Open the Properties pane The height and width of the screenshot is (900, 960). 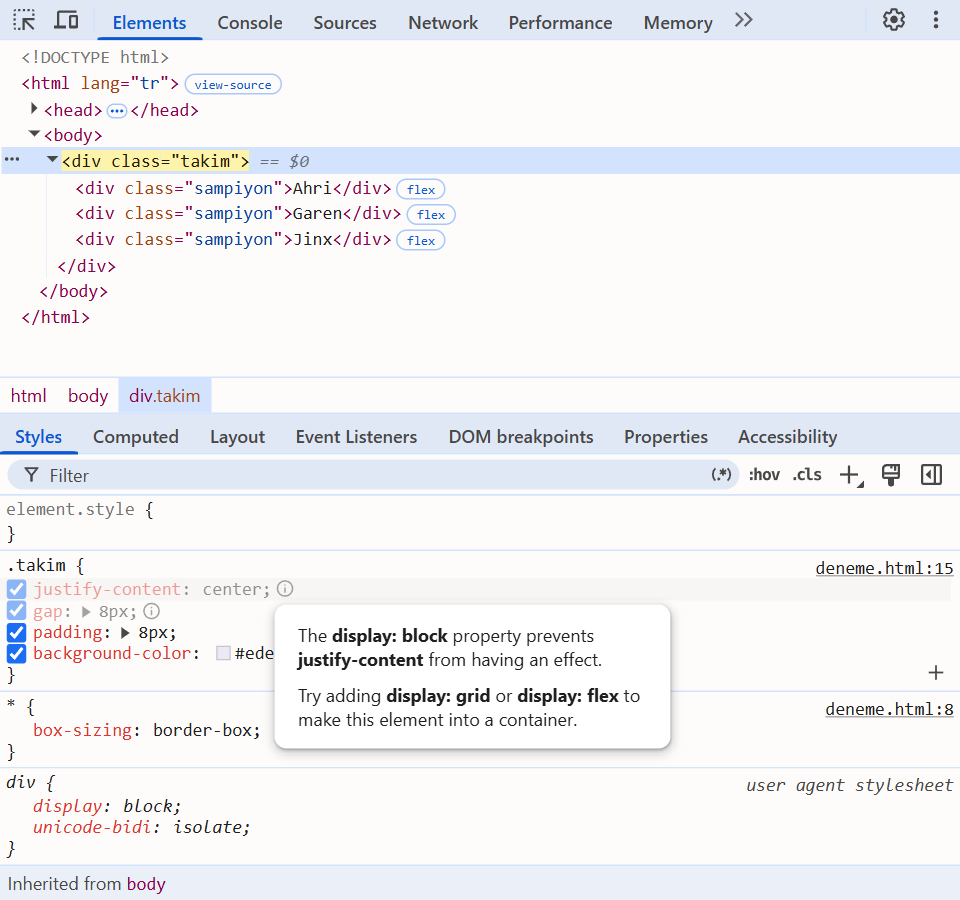coord(666,437)
